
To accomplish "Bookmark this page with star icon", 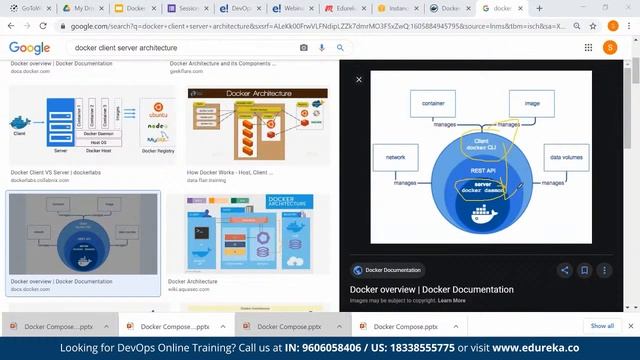I will [x=593, y=26].
